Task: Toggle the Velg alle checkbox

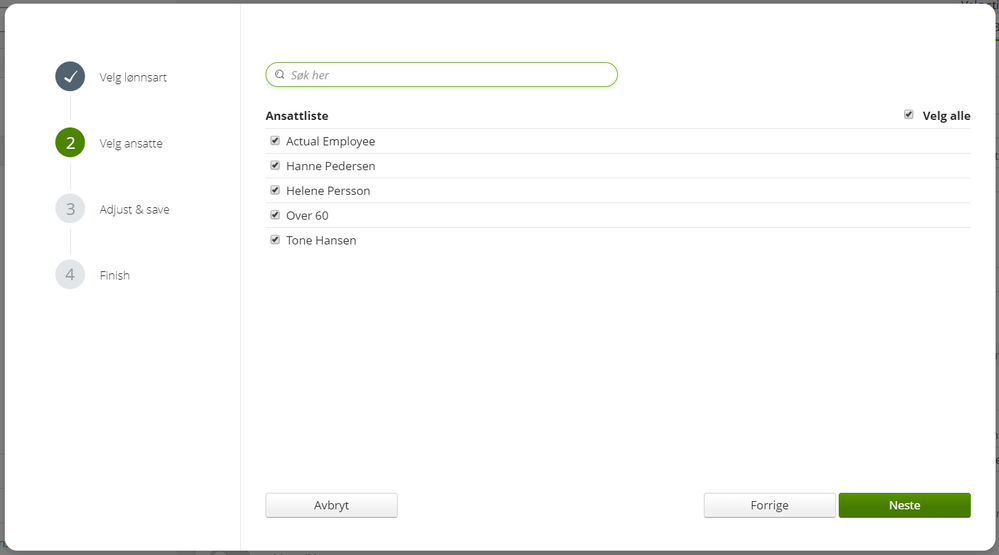Action: 909,115
